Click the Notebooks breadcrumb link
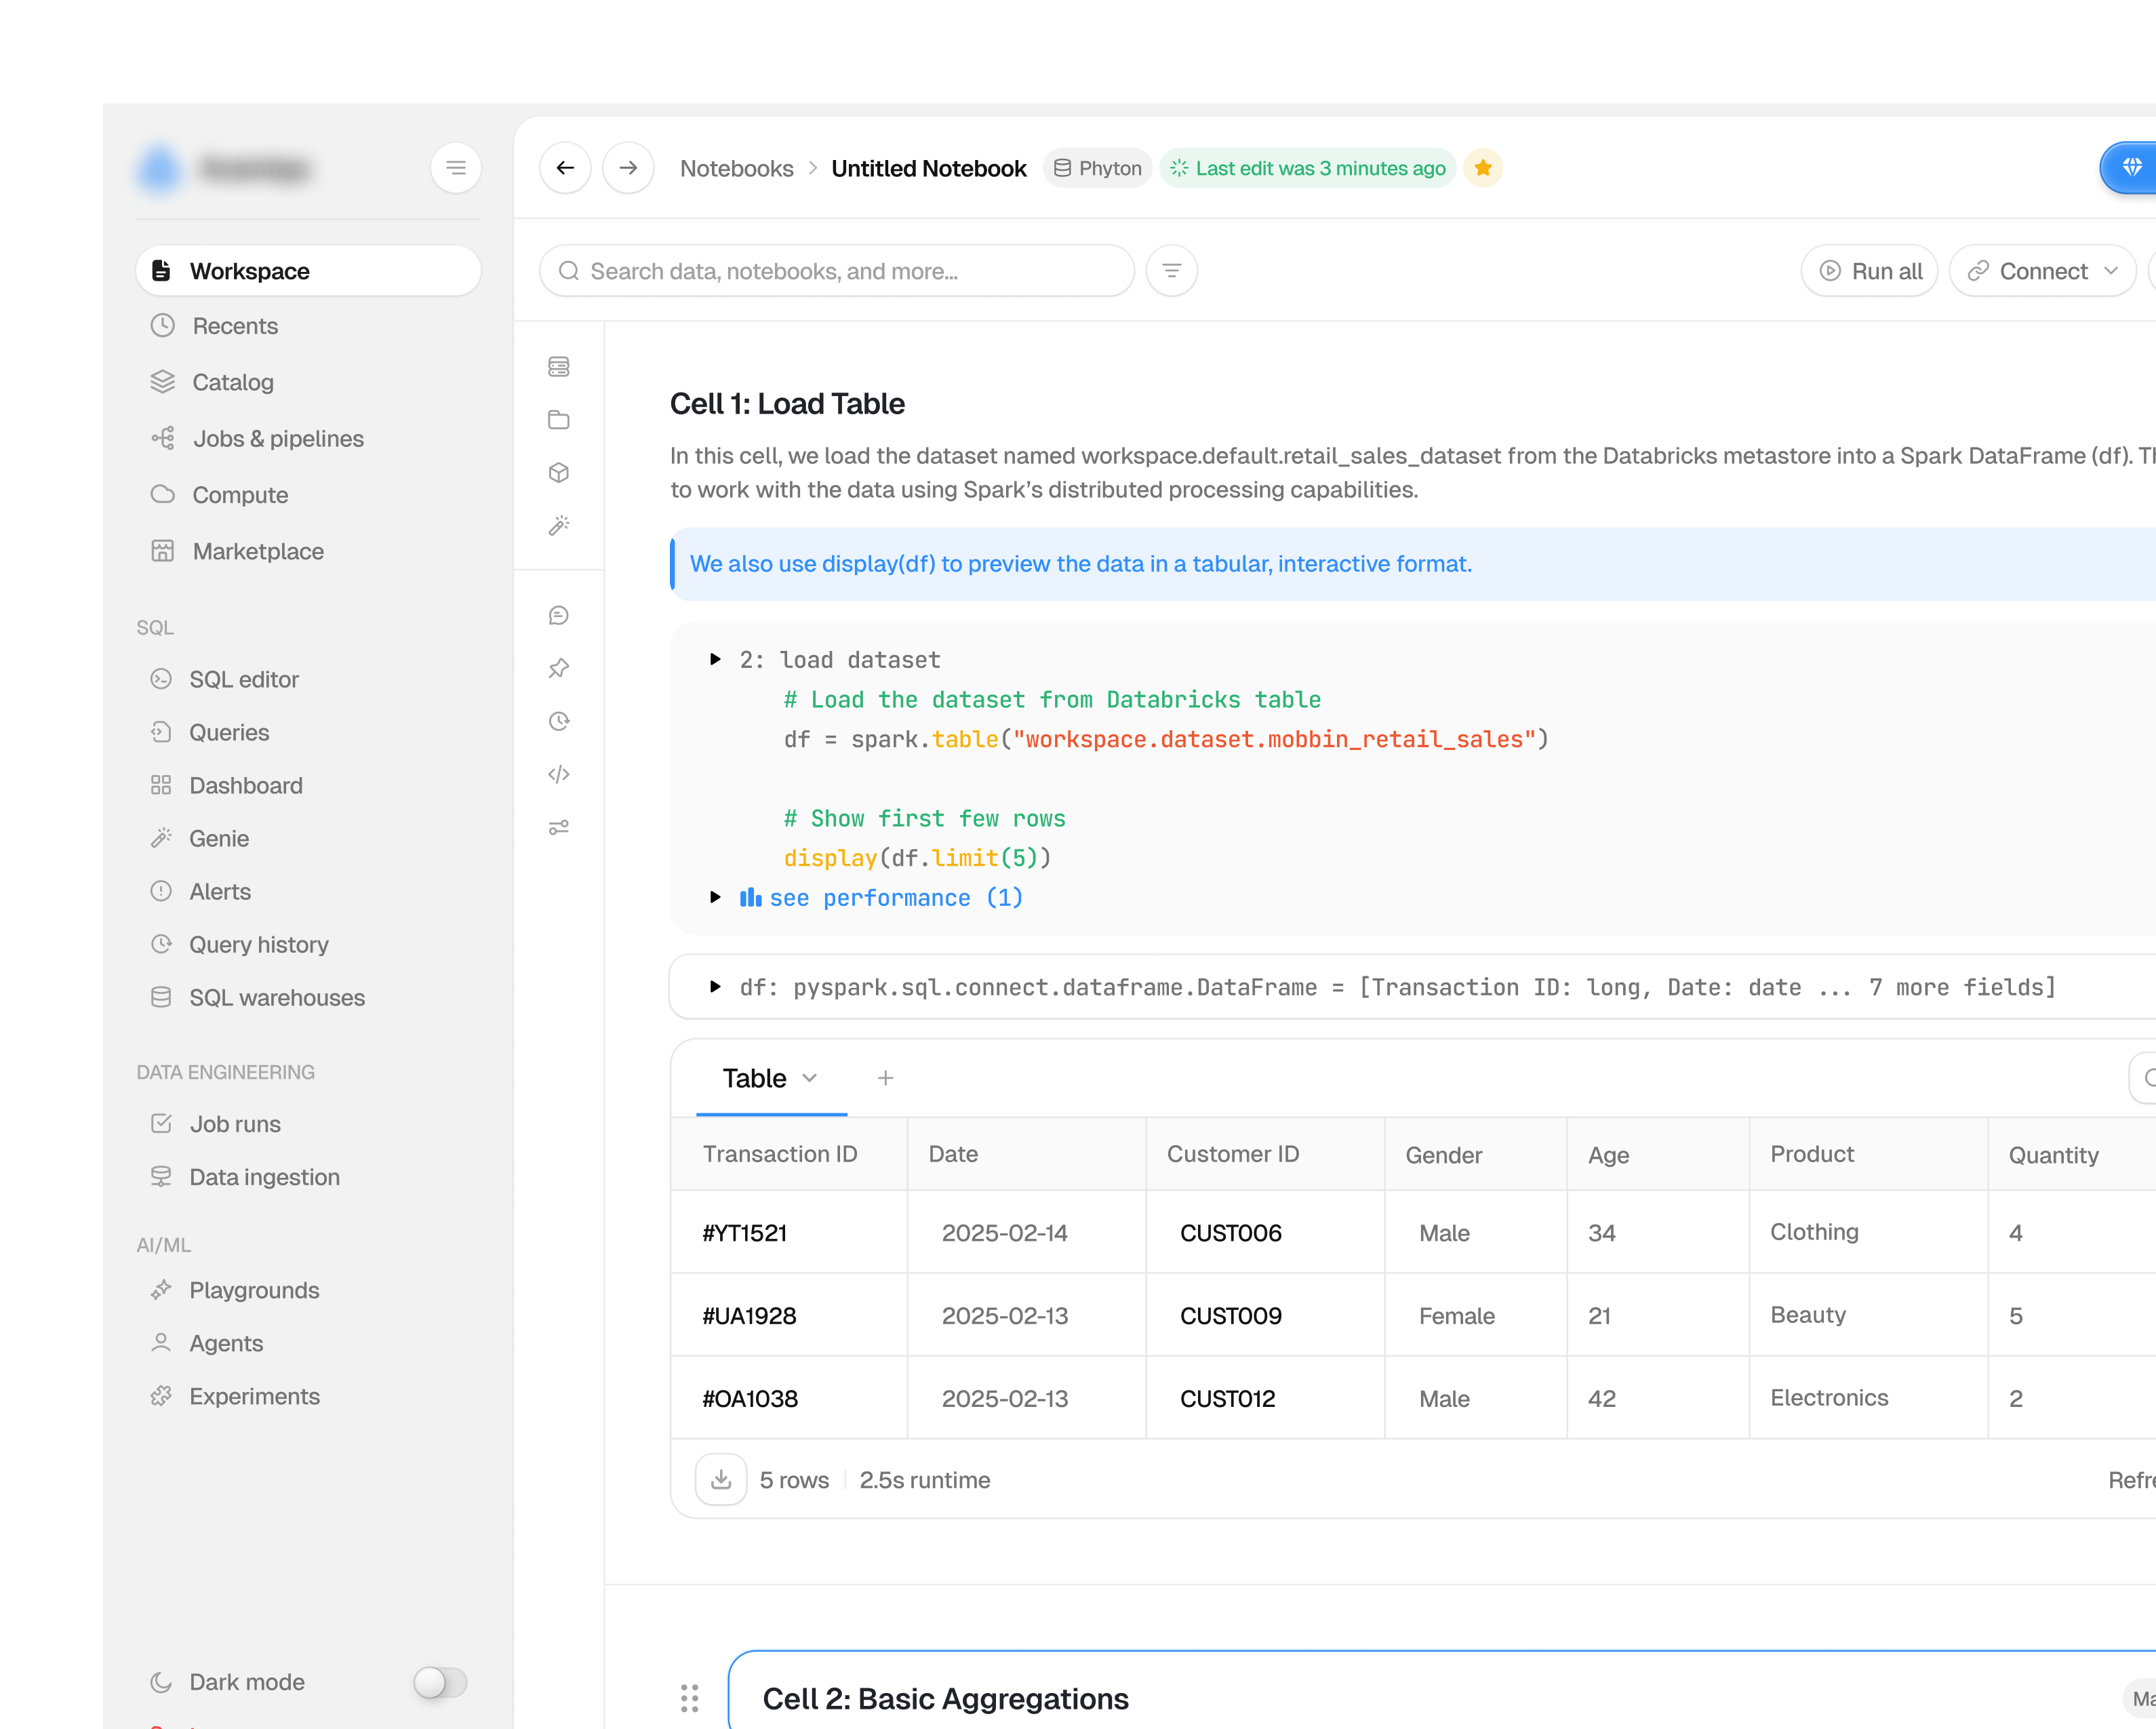The image size is (2156, 1729). click(737, 168)
